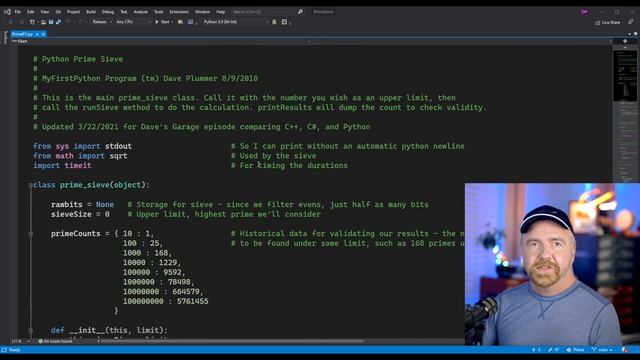Click the Live Share button
The width and height of the screenshot is (640, 360).
click(x=608, y=22)
